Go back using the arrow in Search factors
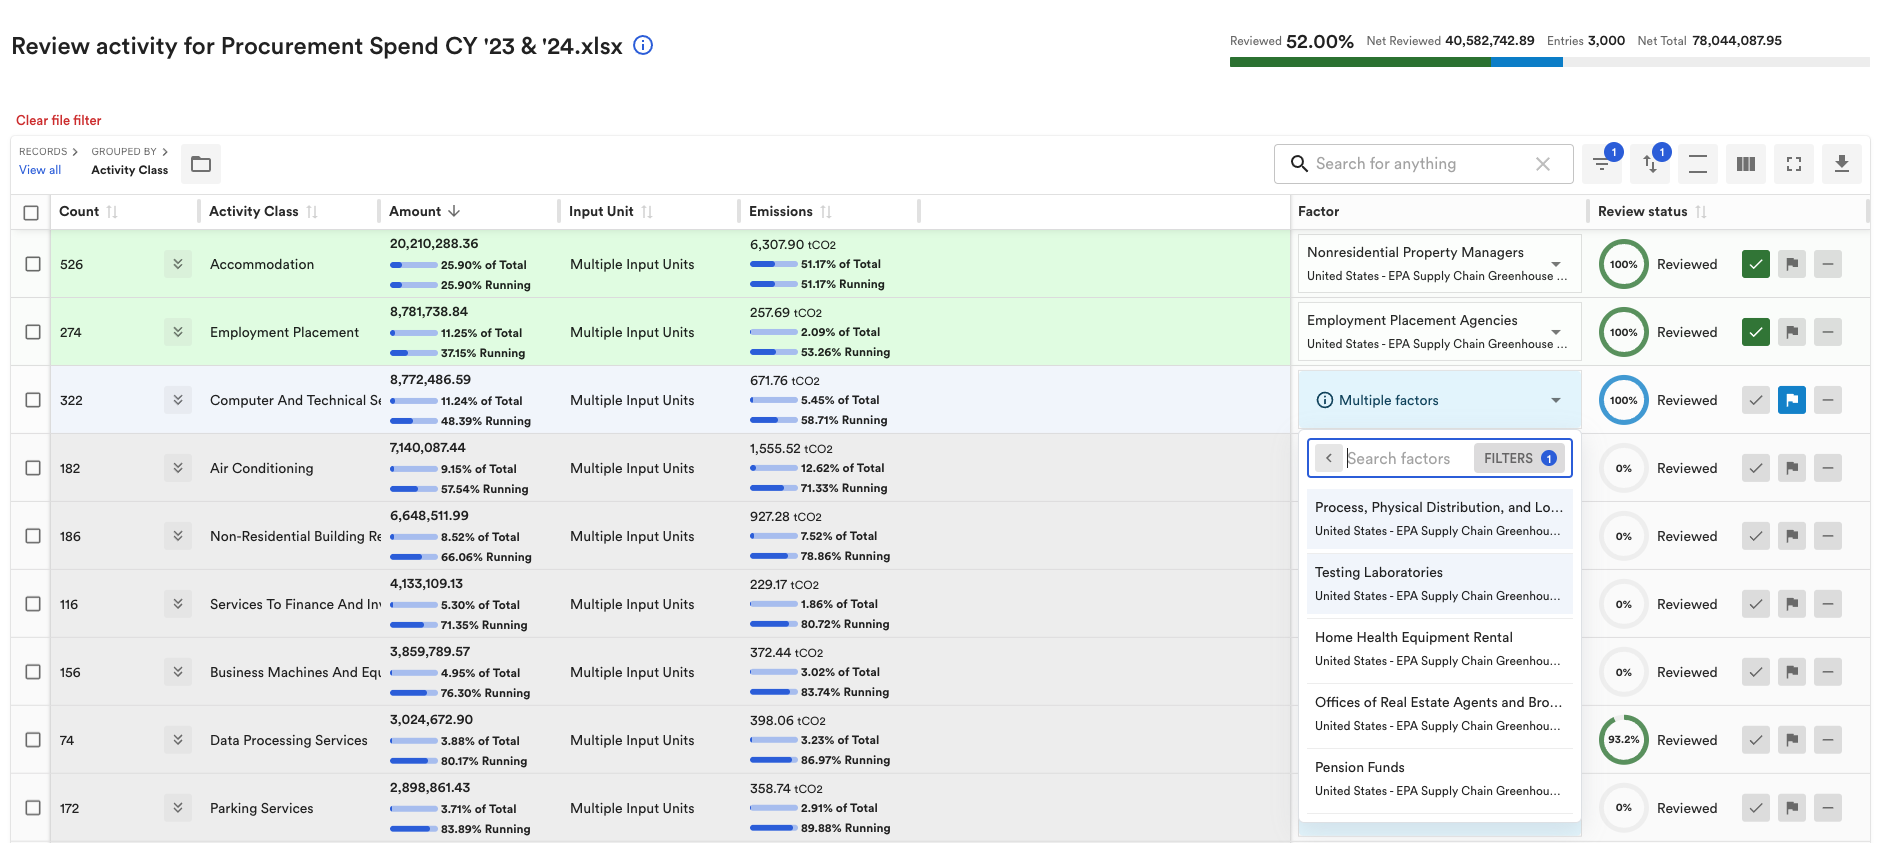 [x=1328, y=458]
